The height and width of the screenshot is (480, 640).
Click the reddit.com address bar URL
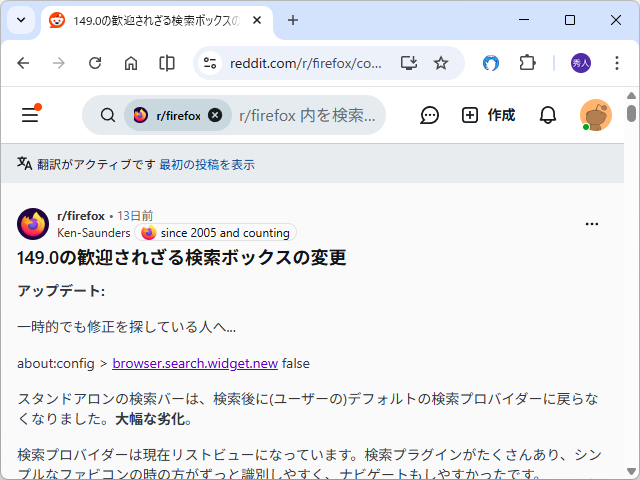[306, 63]
